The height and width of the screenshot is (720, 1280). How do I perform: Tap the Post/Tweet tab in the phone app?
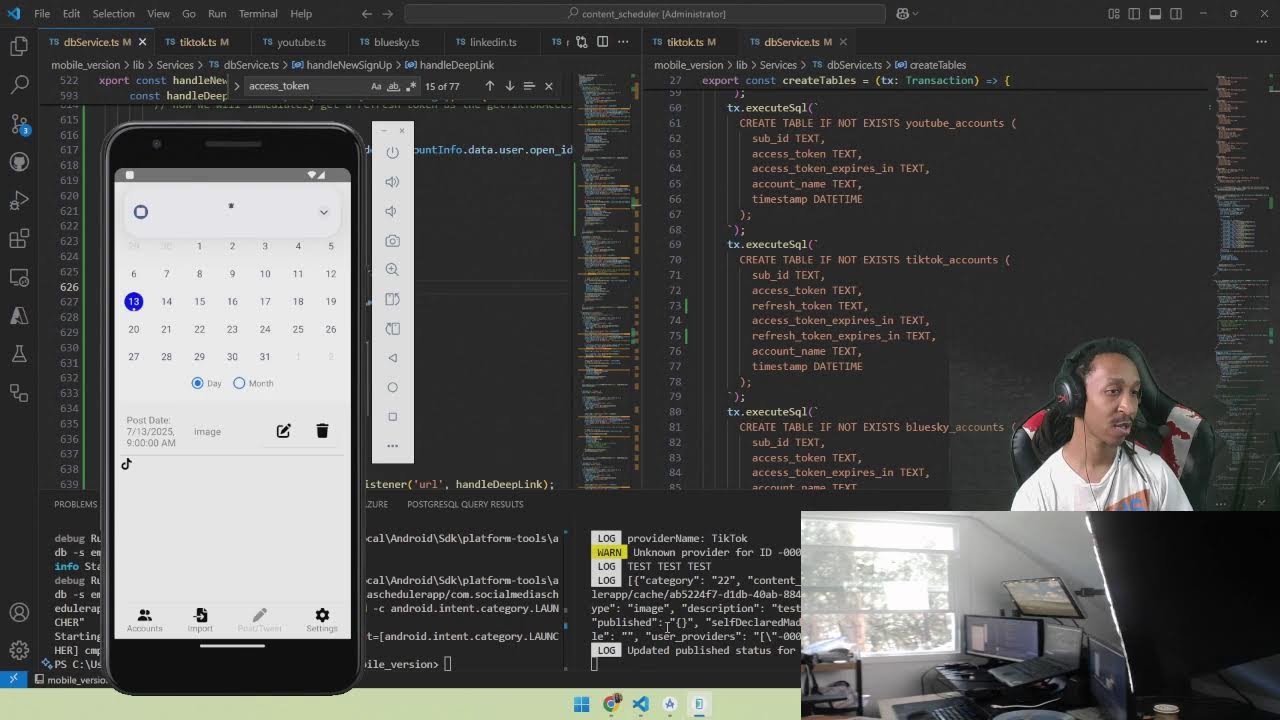[x=260, y=620]
